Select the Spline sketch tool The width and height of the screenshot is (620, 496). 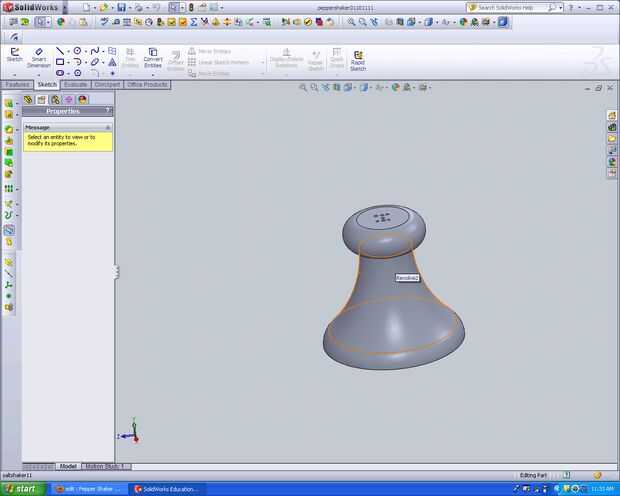point(95,51)
